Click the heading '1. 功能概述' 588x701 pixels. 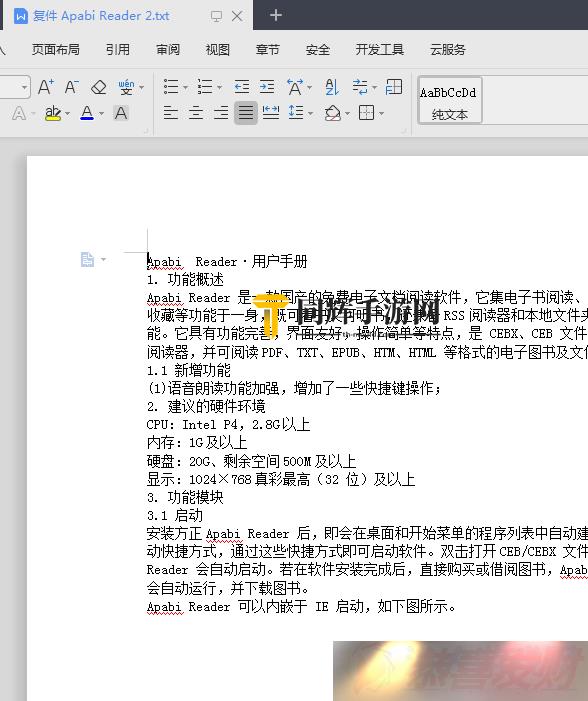point(185,280)
